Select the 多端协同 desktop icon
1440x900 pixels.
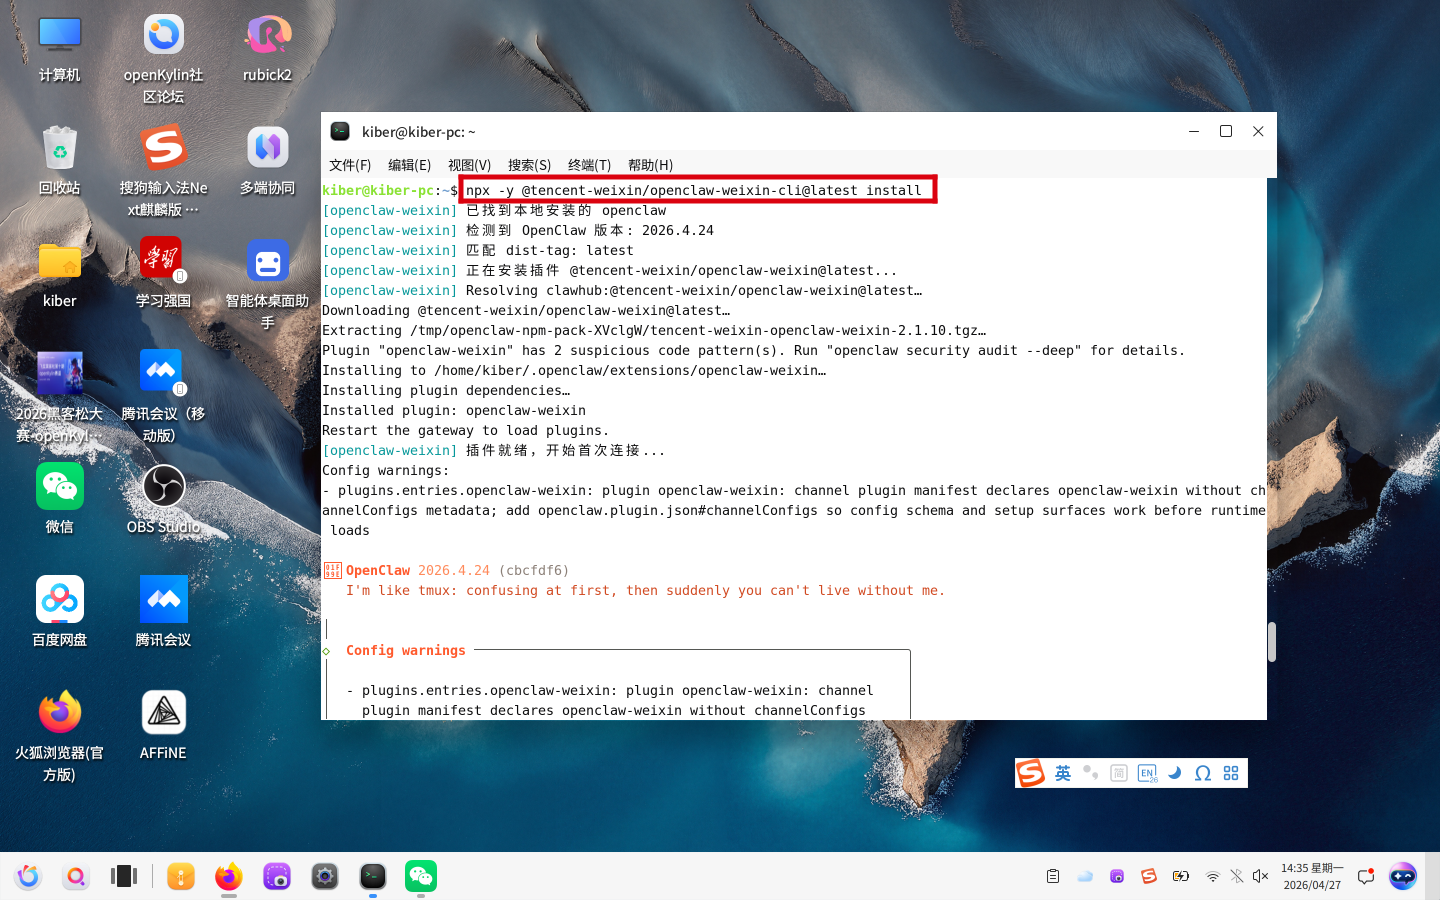(268, 148)
